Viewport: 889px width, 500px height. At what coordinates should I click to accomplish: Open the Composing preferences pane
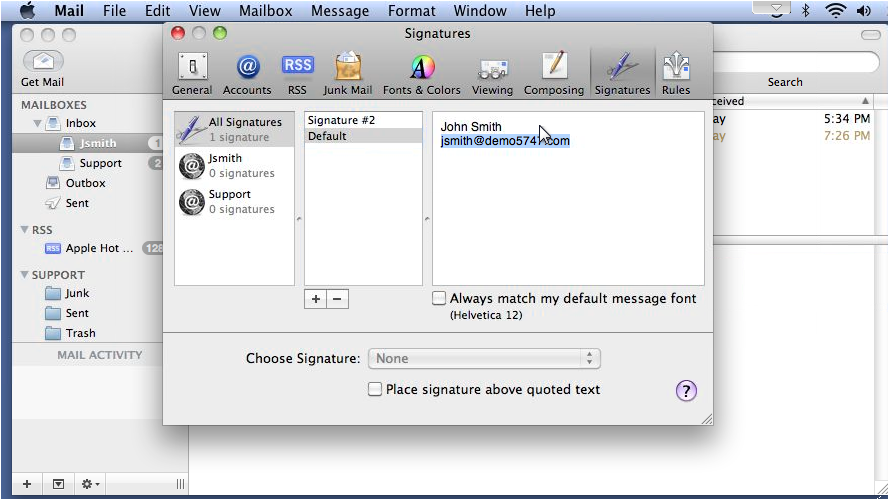[x=554, y=74]
